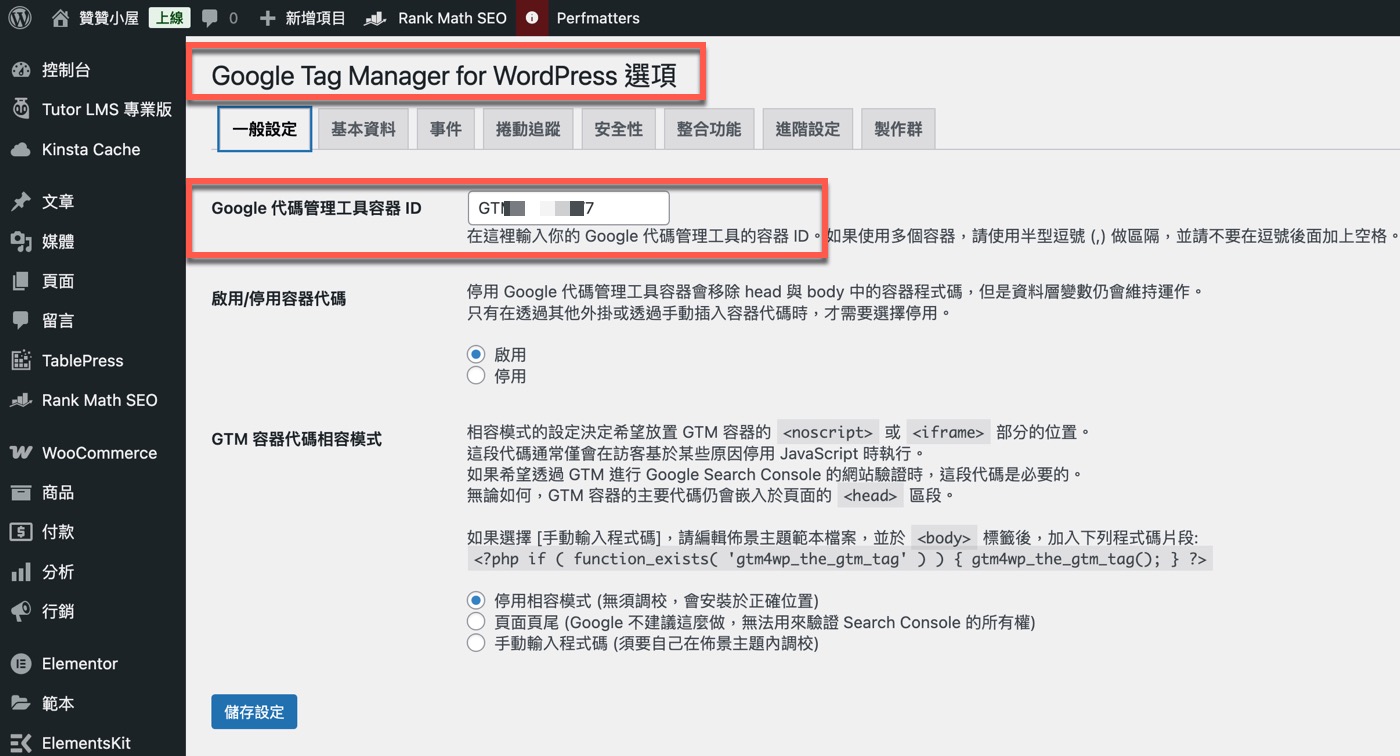The image size is (1400, 756).
Task: Click the 行銷 megaphone icon
Action: [x=21, y=611]
